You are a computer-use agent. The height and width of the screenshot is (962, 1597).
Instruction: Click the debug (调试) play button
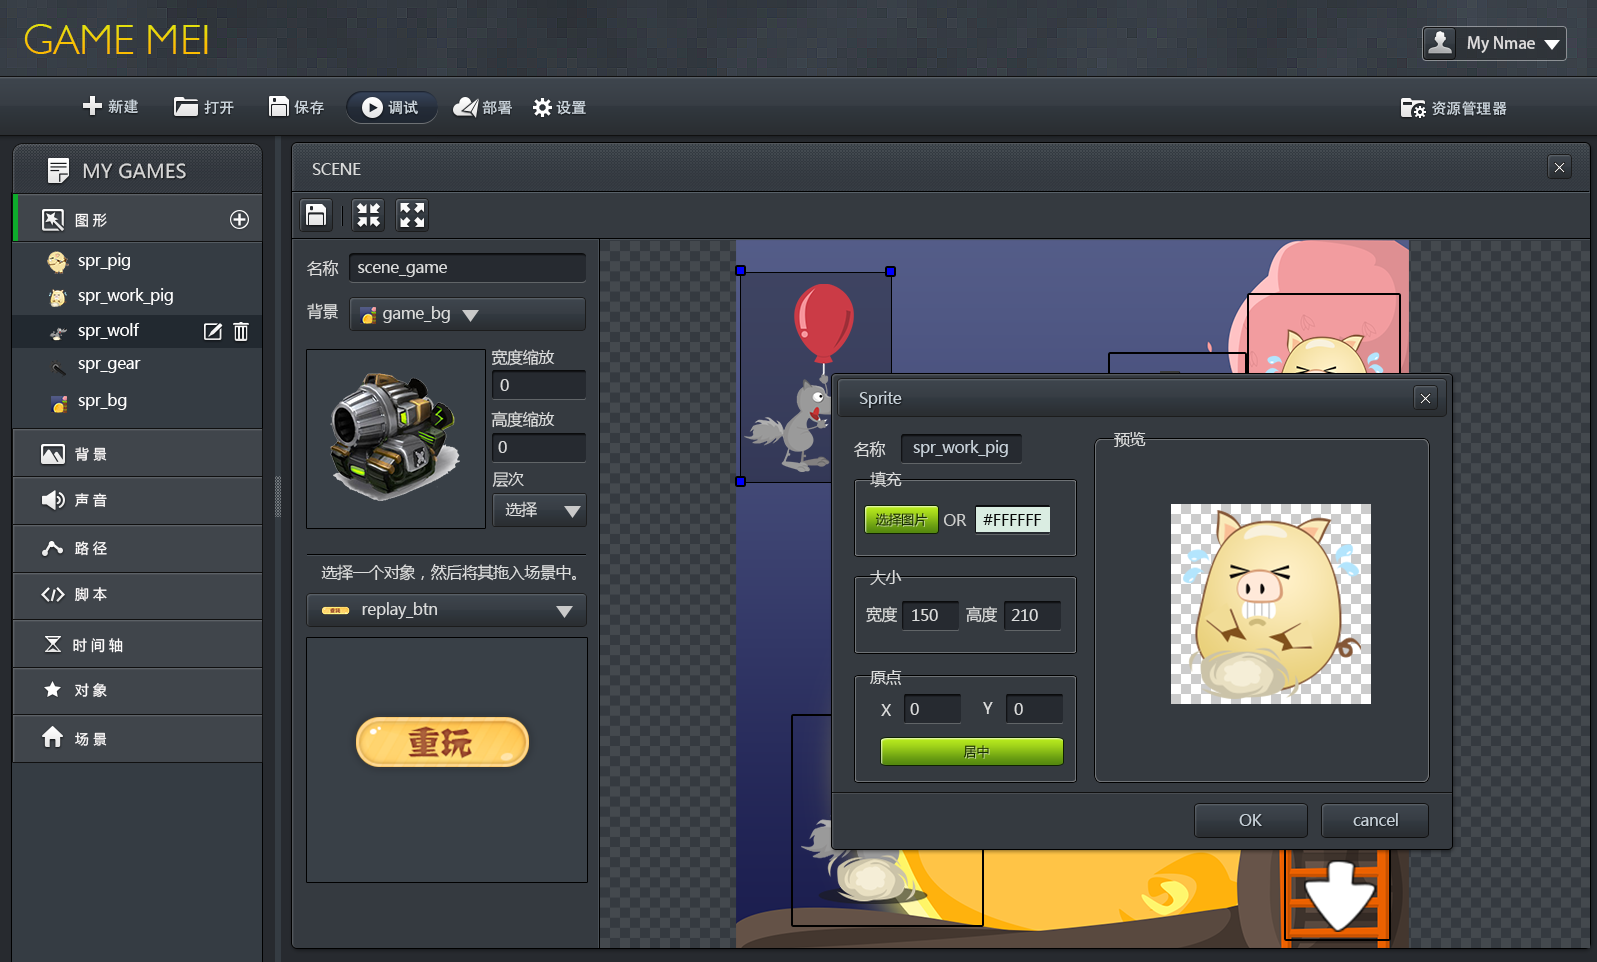point(391,107)
